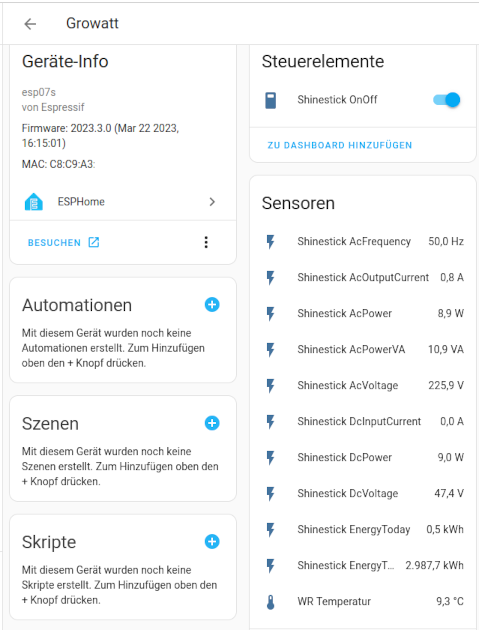This screenshot has height=630, width=479.
Task: Click the Shinestick DcPower flash icon
Action: click(270, 458)
